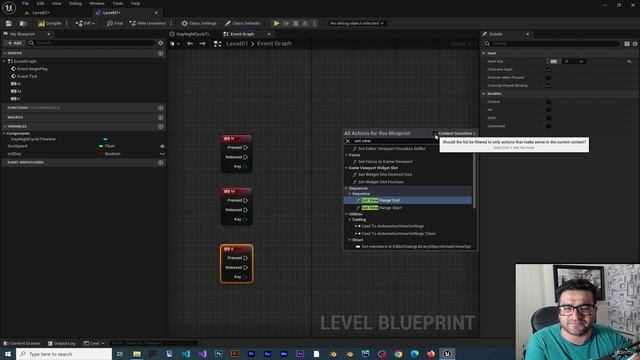Collapse the Utilities category in action list
The width and height of the screenshot is (640, 360).
pyautogui.click(x=347, y=214)
